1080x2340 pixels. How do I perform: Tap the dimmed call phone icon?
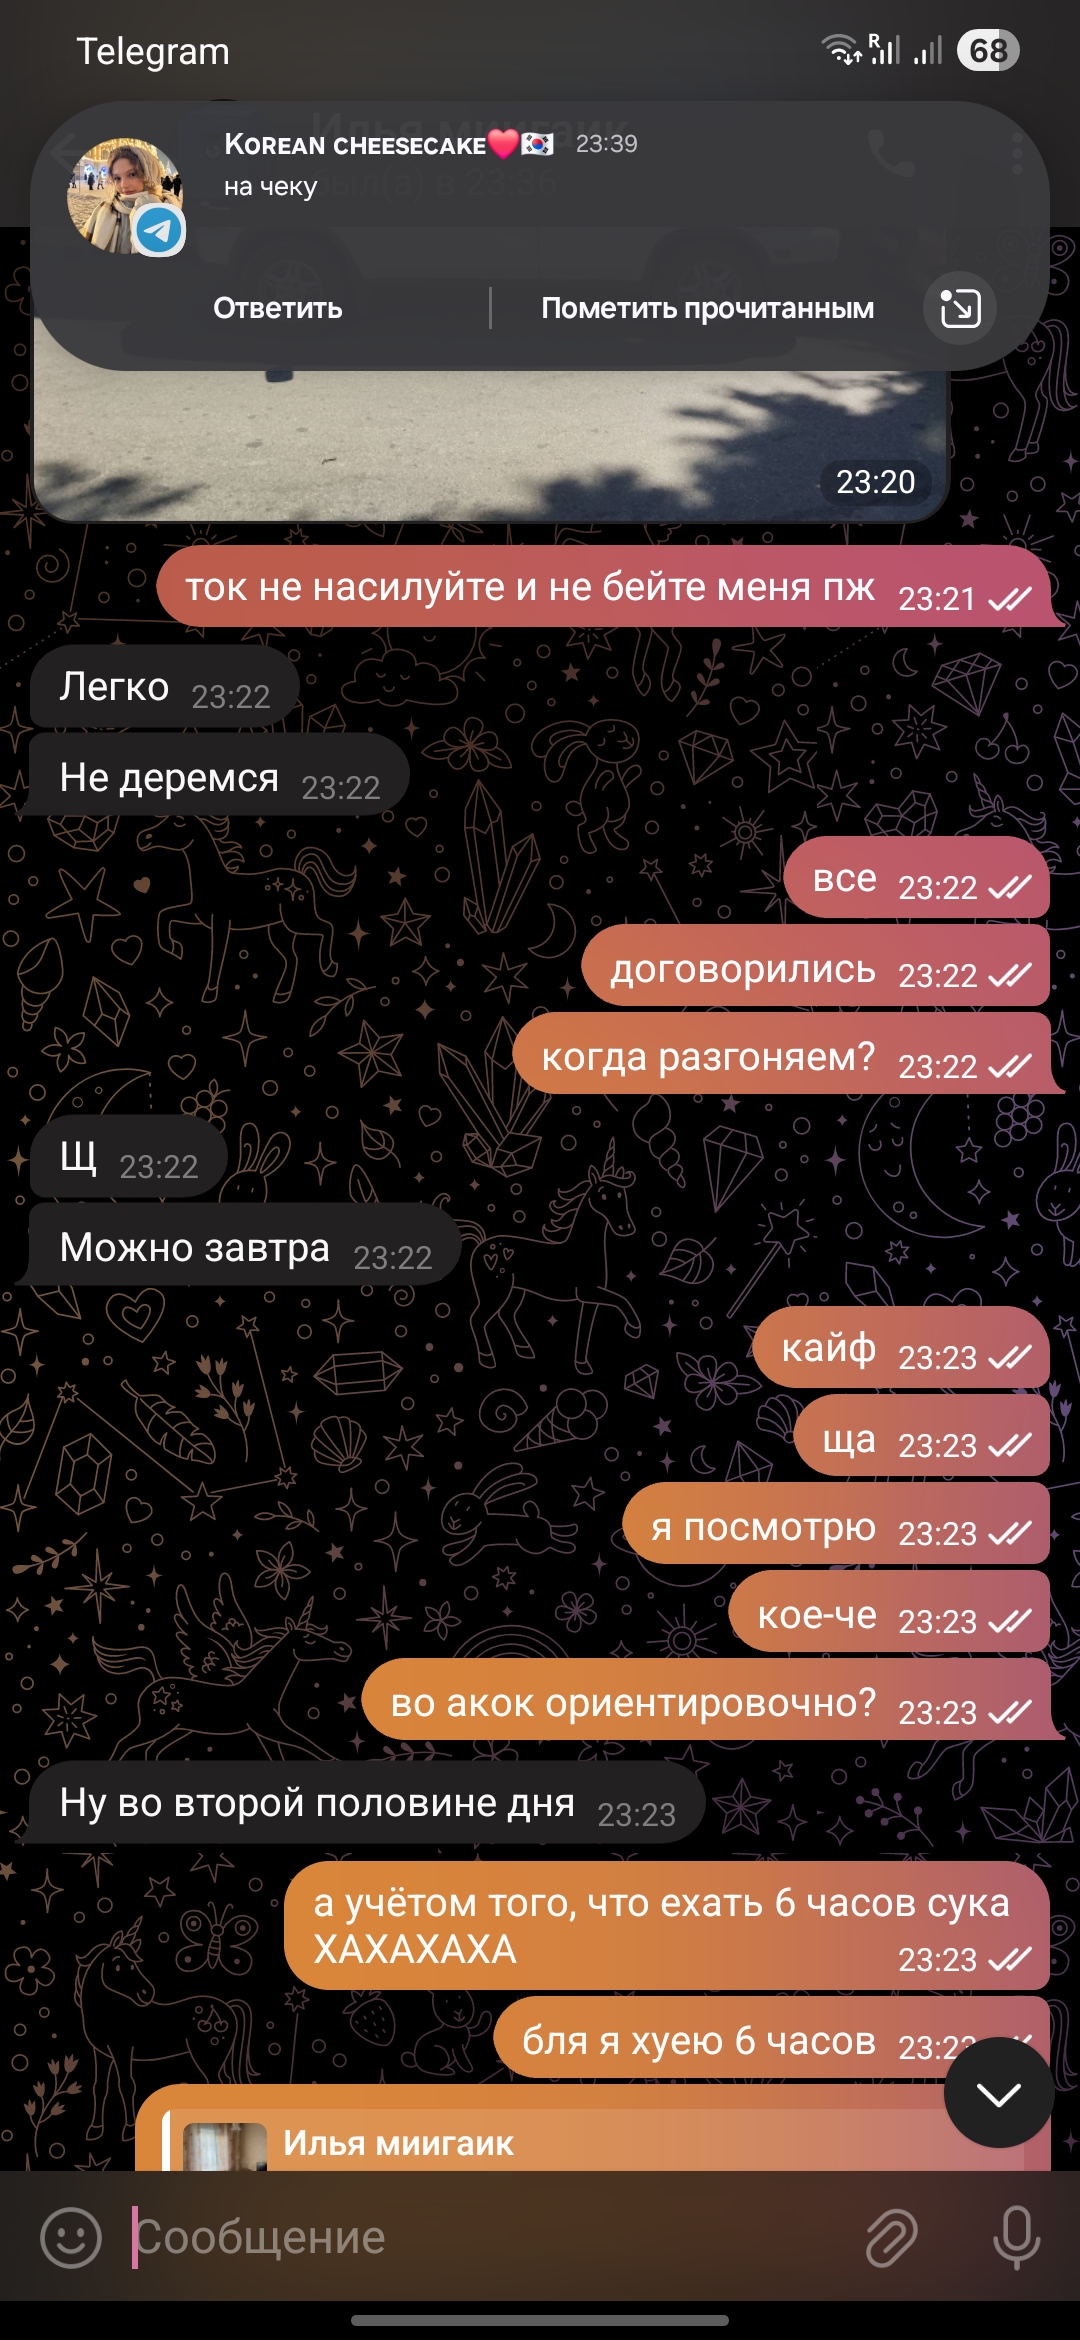pyautogui.click(x=891, y=153)
